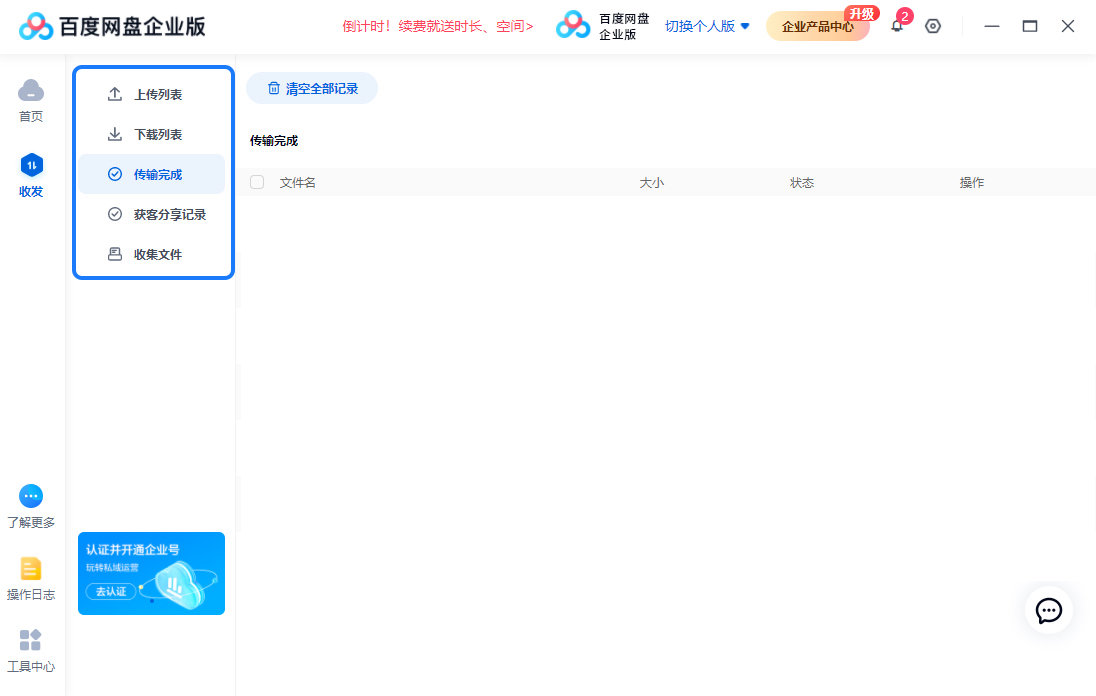Expand the 切换个人版 dropdown
Screen dimensions: 1096x696
coord(707,27)
